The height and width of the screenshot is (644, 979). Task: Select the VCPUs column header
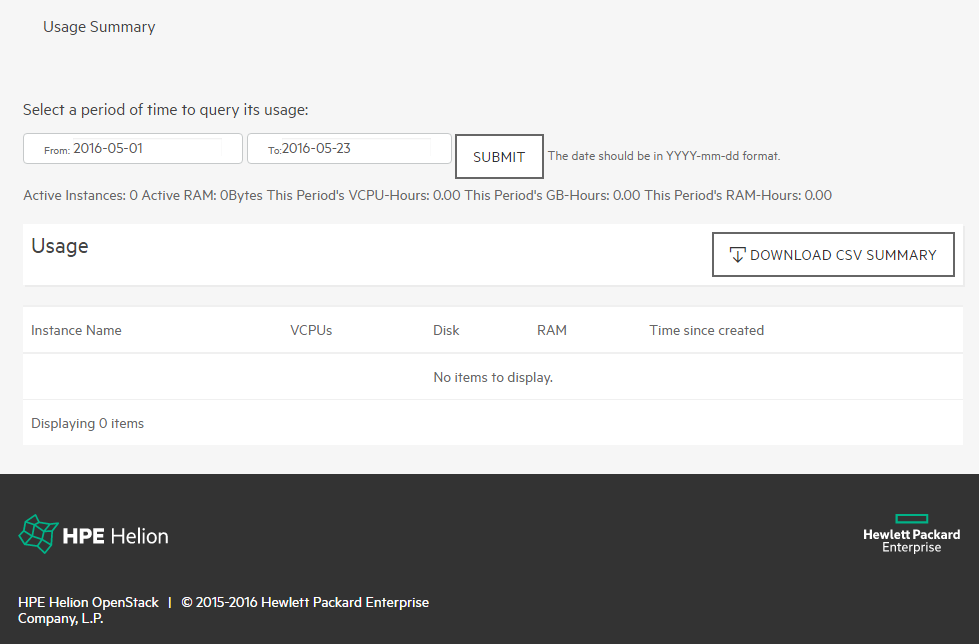pos(311,330)
